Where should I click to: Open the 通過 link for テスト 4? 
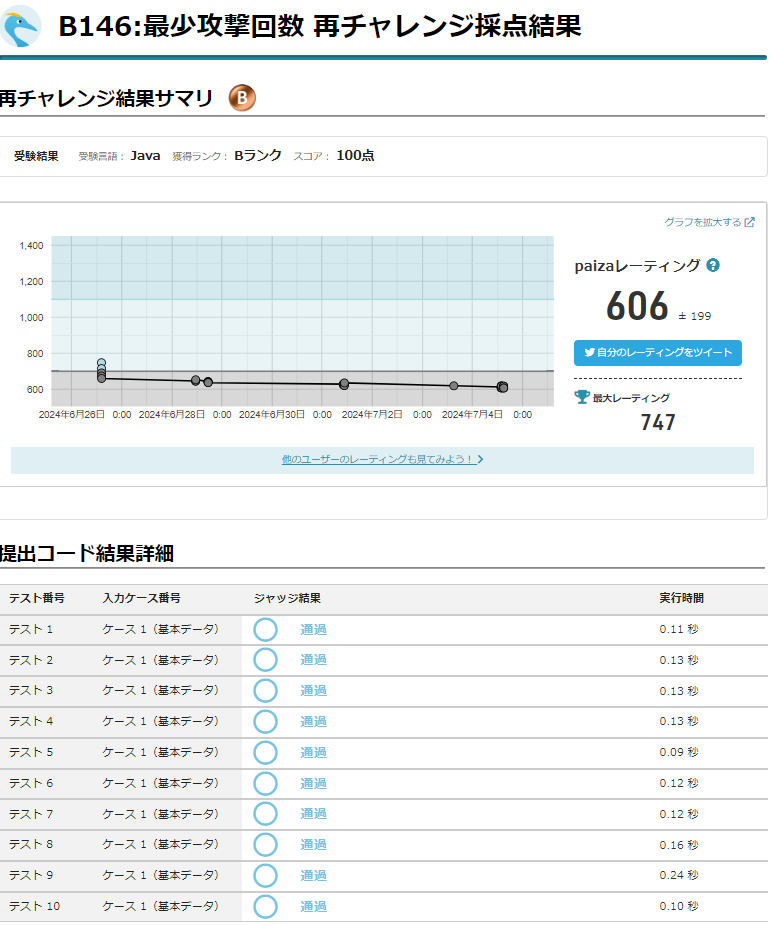point(313,721)
